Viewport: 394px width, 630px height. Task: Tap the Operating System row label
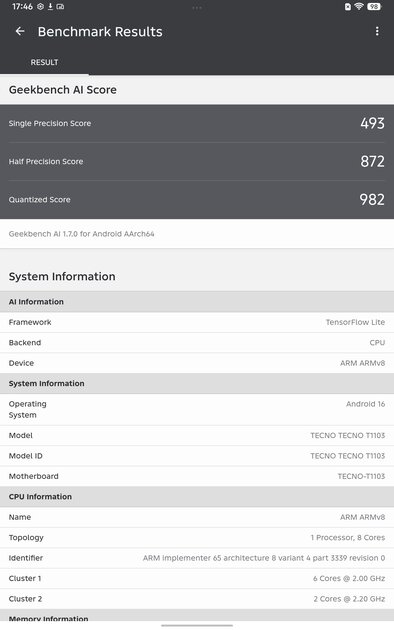coord(28,409)
